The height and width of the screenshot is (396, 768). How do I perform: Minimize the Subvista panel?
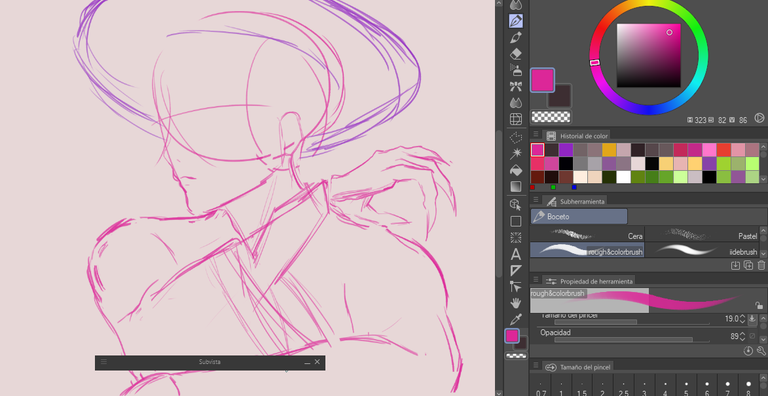pyautogui.click(x=307, y=362)
